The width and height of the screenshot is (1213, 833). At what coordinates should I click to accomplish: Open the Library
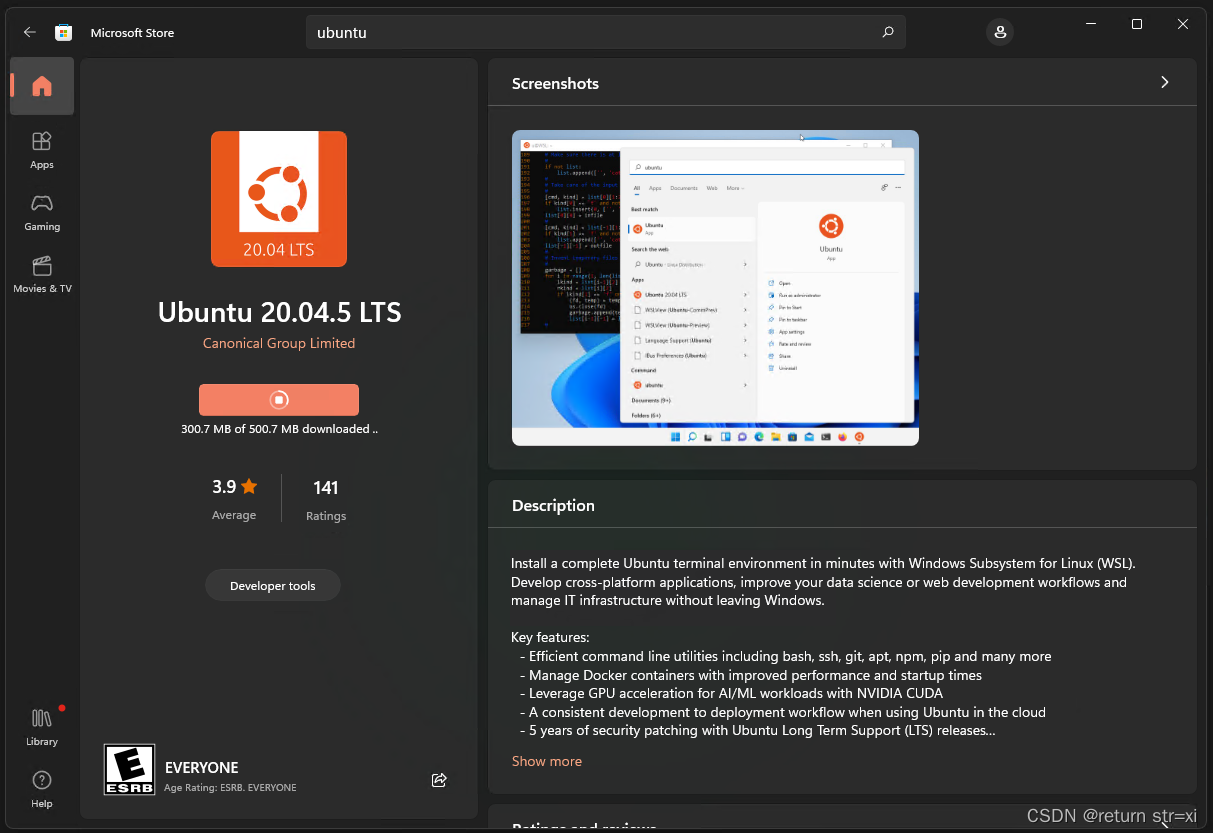click(x=42, y=727)
